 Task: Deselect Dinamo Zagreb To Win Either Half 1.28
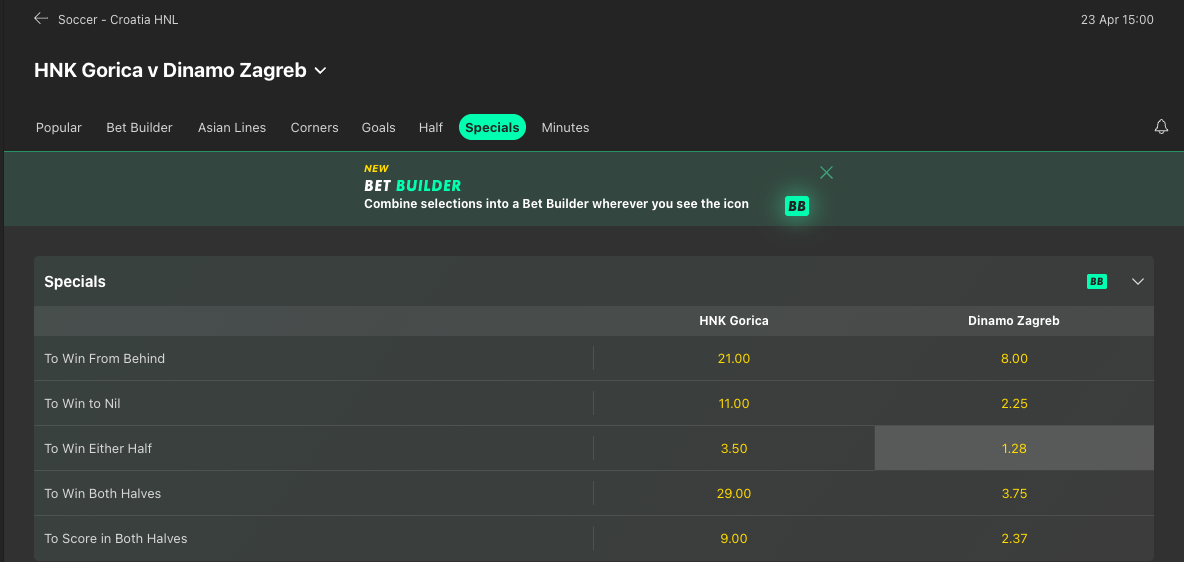[x=1014, y=448]
